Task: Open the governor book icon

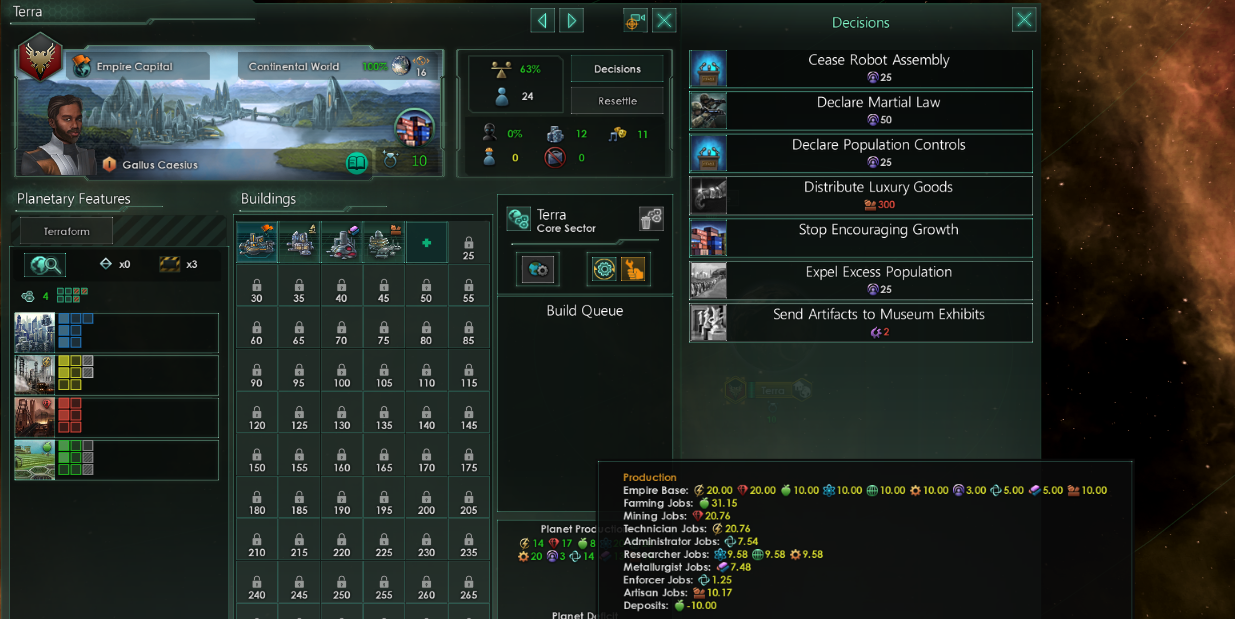Action: pyautogui.click(x=357, y=162)
